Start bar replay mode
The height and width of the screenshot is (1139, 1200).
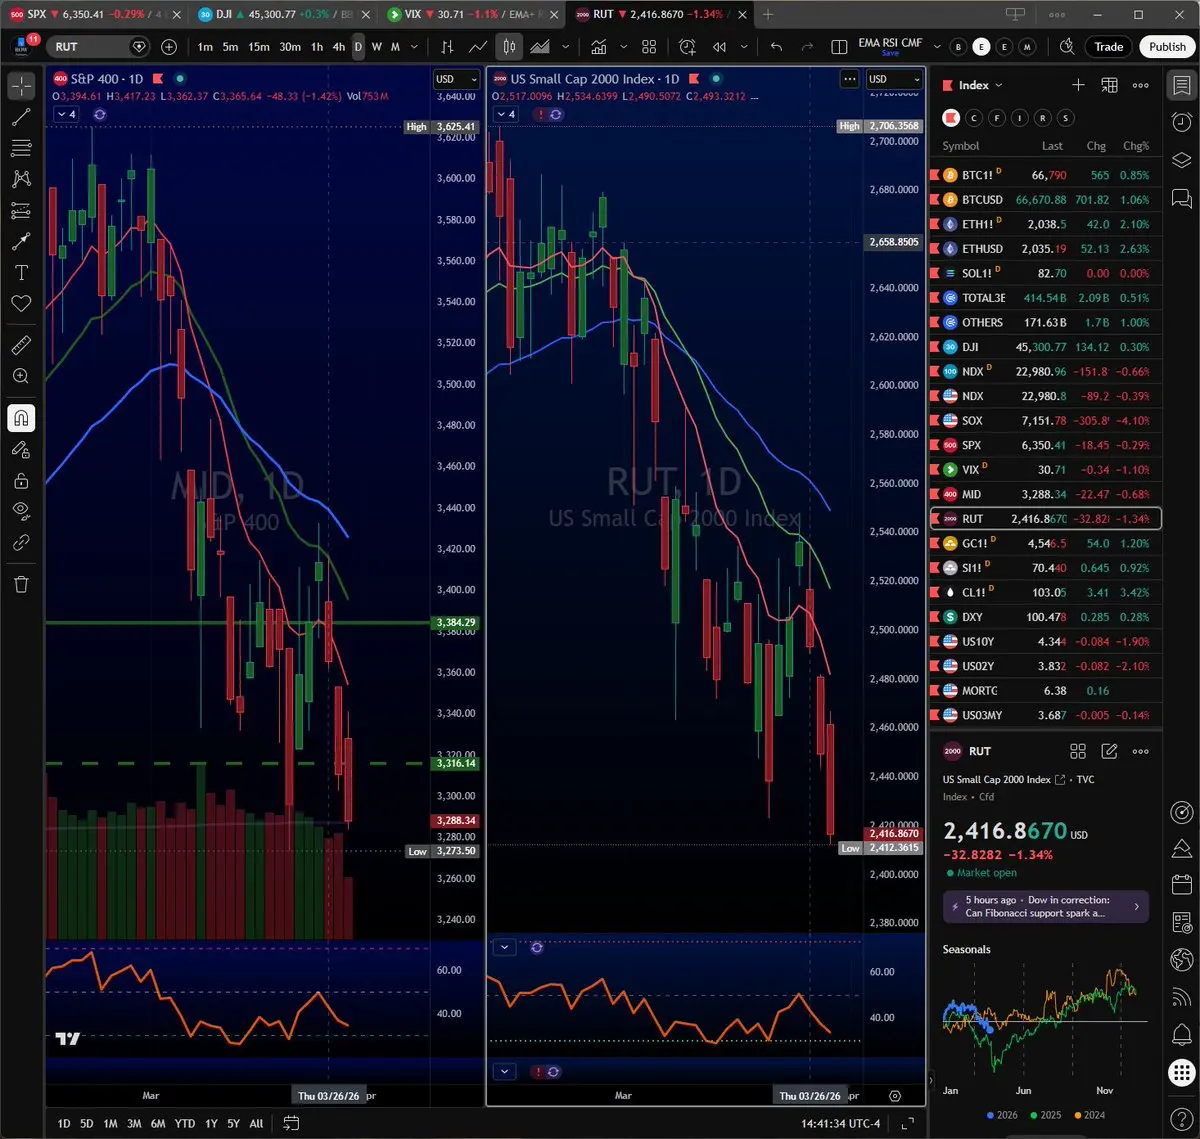pyautogui.click(x=719, y=47)
